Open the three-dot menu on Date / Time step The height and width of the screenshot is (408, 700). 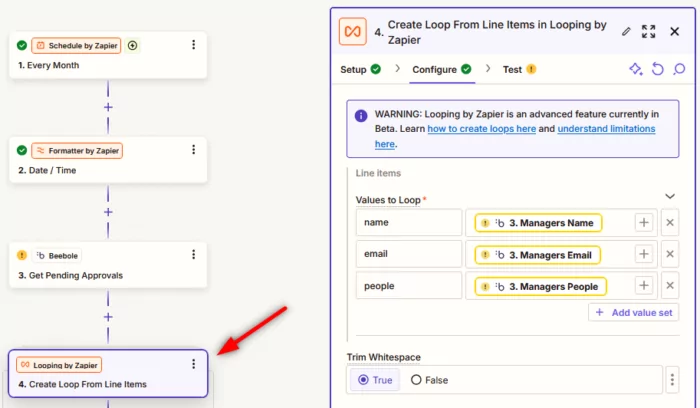[x=193, y=150]
